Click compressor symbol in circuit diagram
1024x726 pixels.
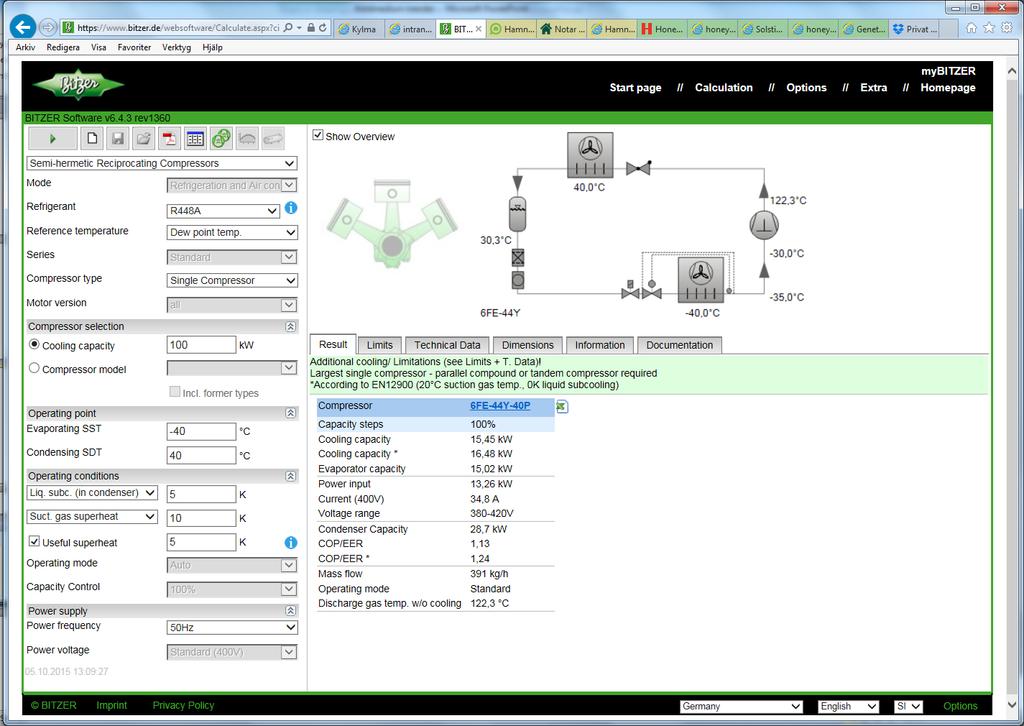(763, 225)
